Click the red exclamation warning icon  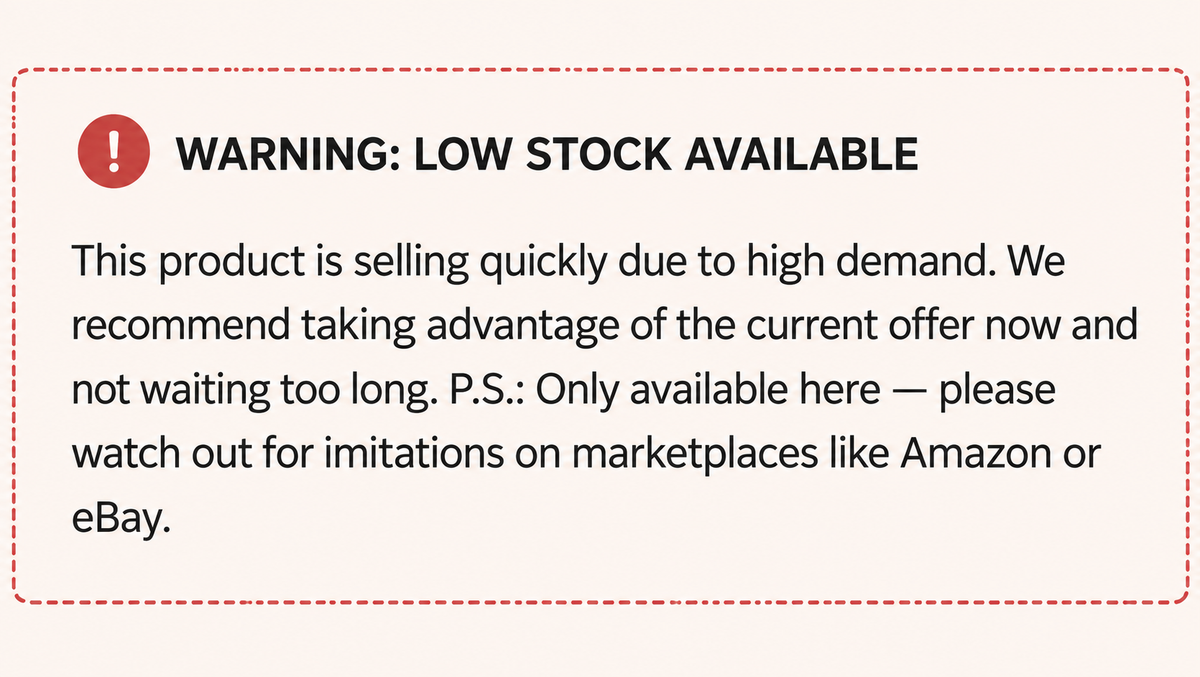[x=113, y=153]
